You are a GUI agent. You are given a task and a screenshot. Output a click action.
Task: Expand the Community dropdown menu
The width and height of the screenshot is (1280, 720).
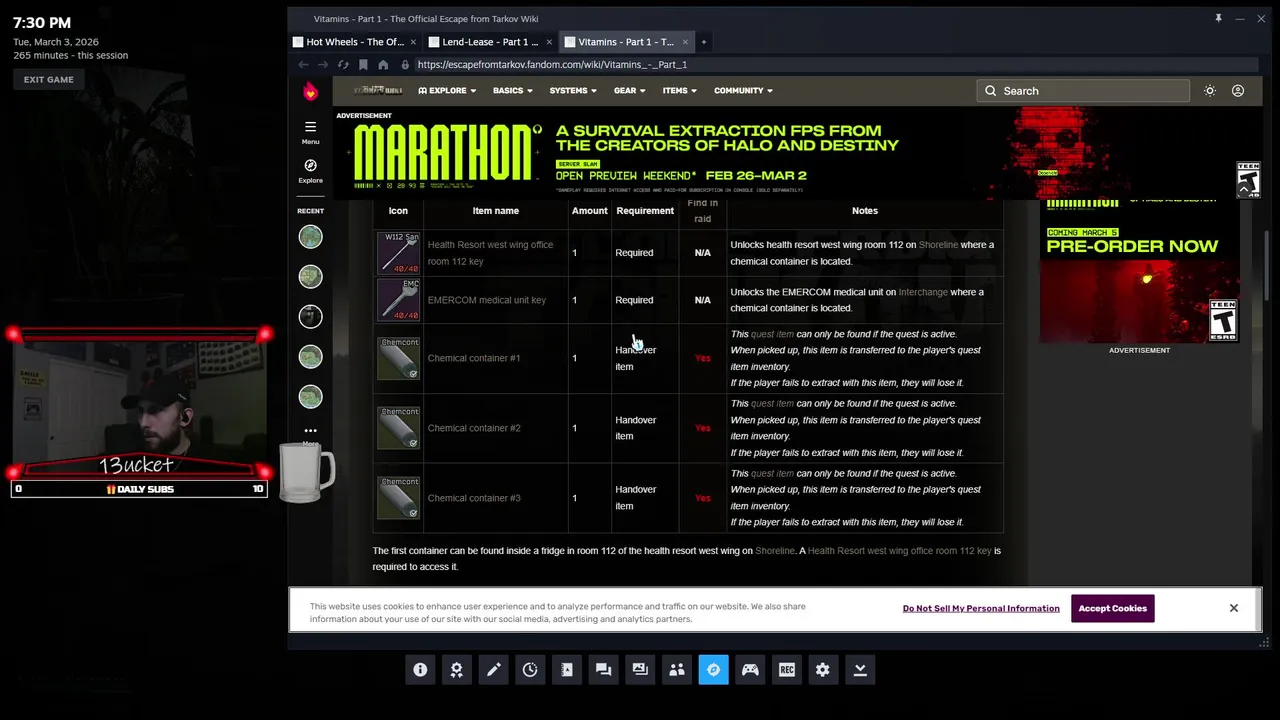tap(744, 91)
